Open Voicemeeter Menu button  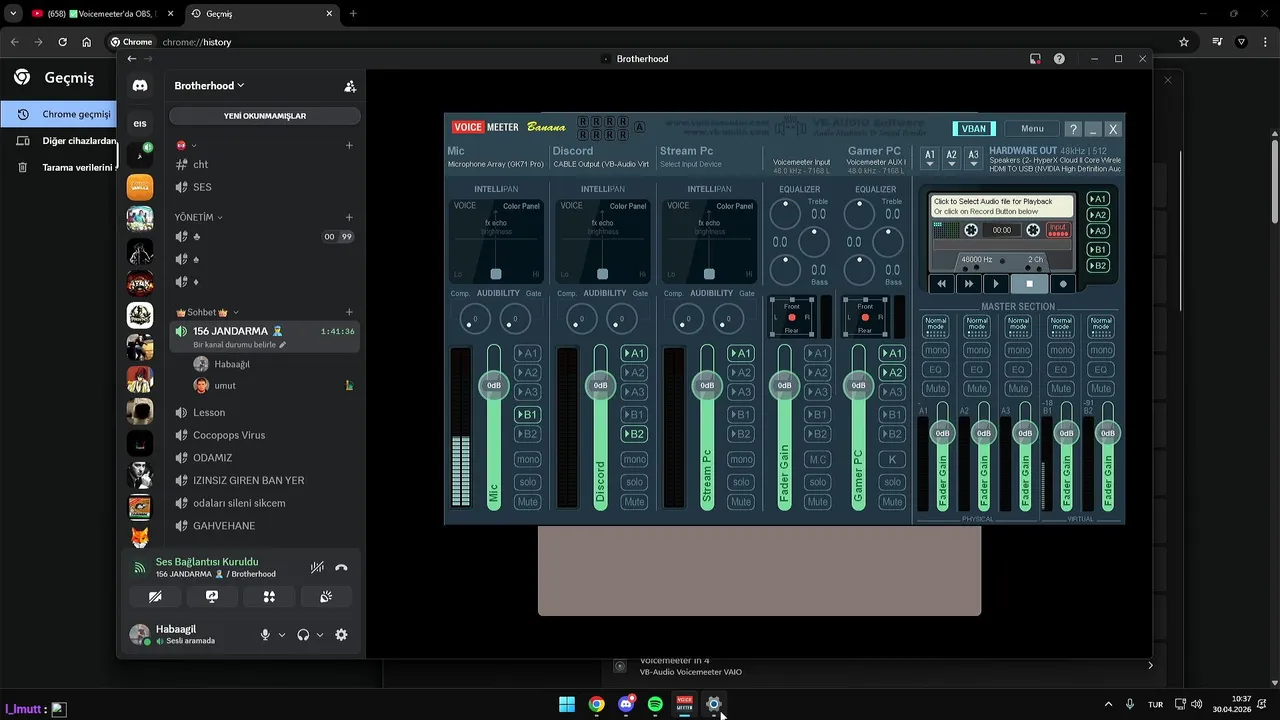pyautogui.click(x=1032, y=129)
